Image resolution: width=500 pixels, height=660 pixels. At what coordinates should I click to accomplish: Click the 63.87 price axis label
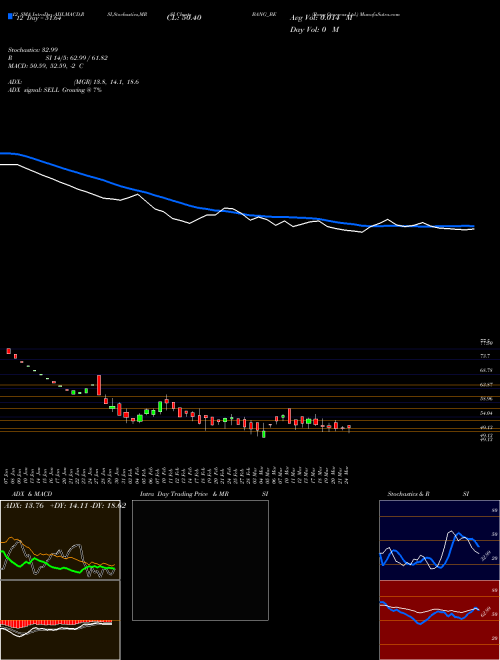(486, 384)
